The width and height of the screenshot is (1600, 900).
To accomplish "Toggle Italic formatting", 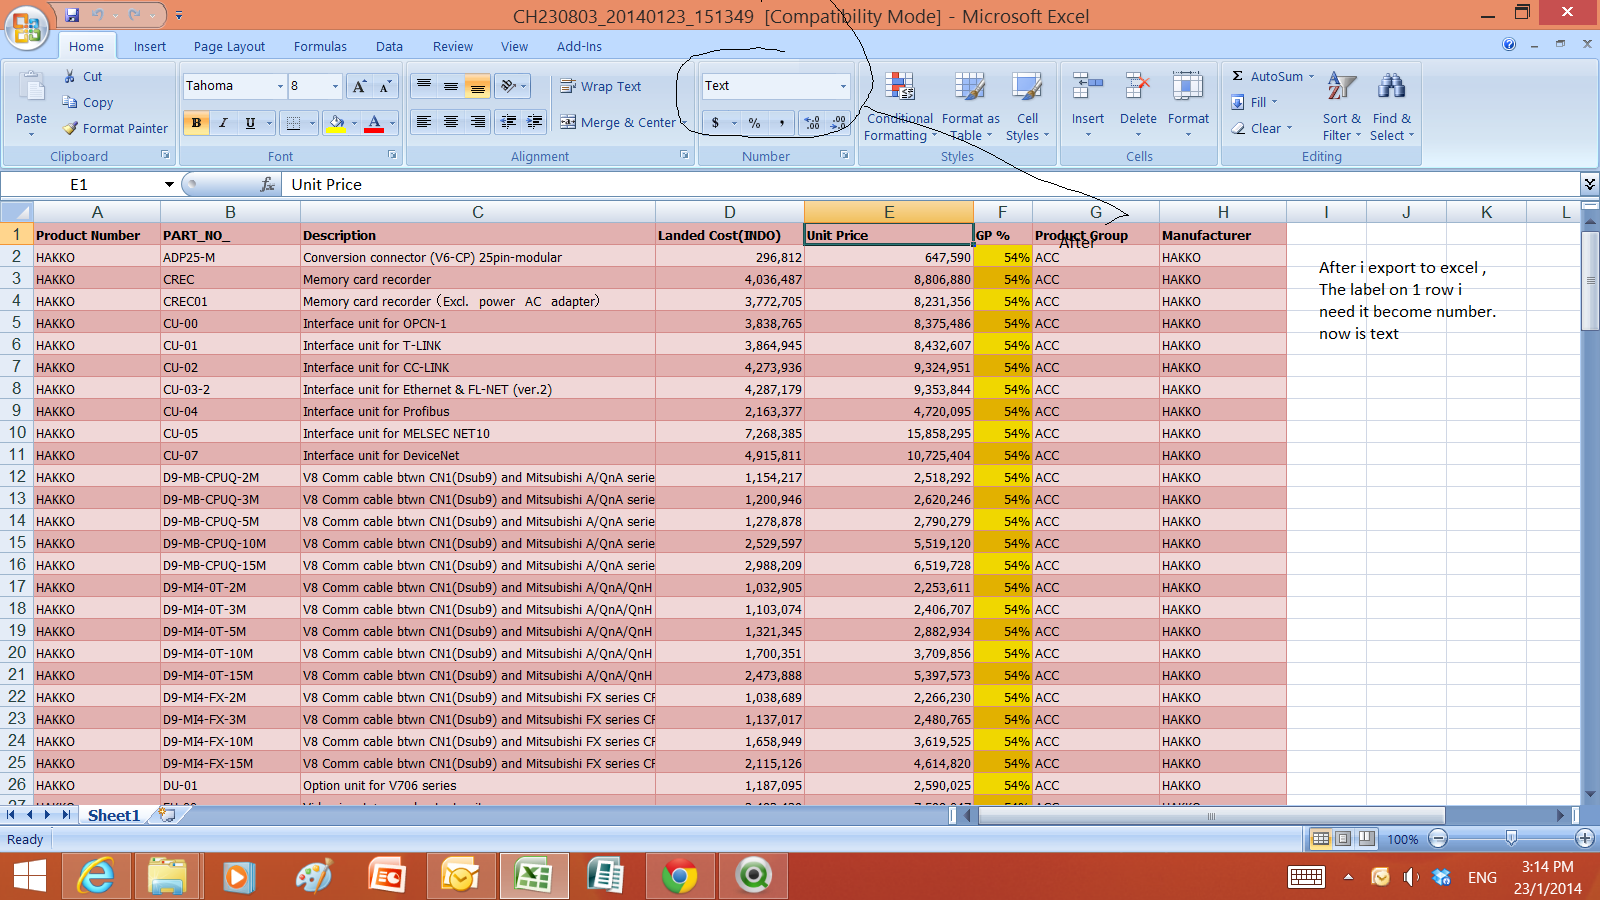I will [223, 123].
